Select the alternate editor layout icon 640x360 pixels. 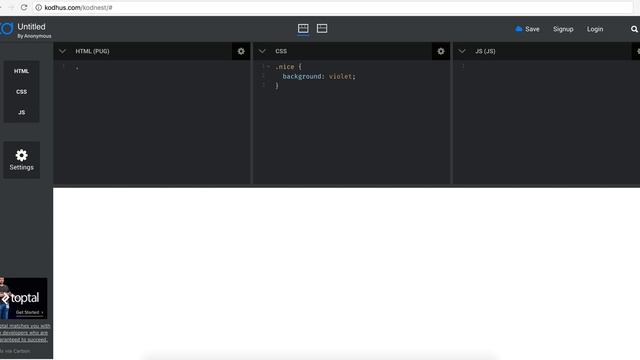pos(322,29)
